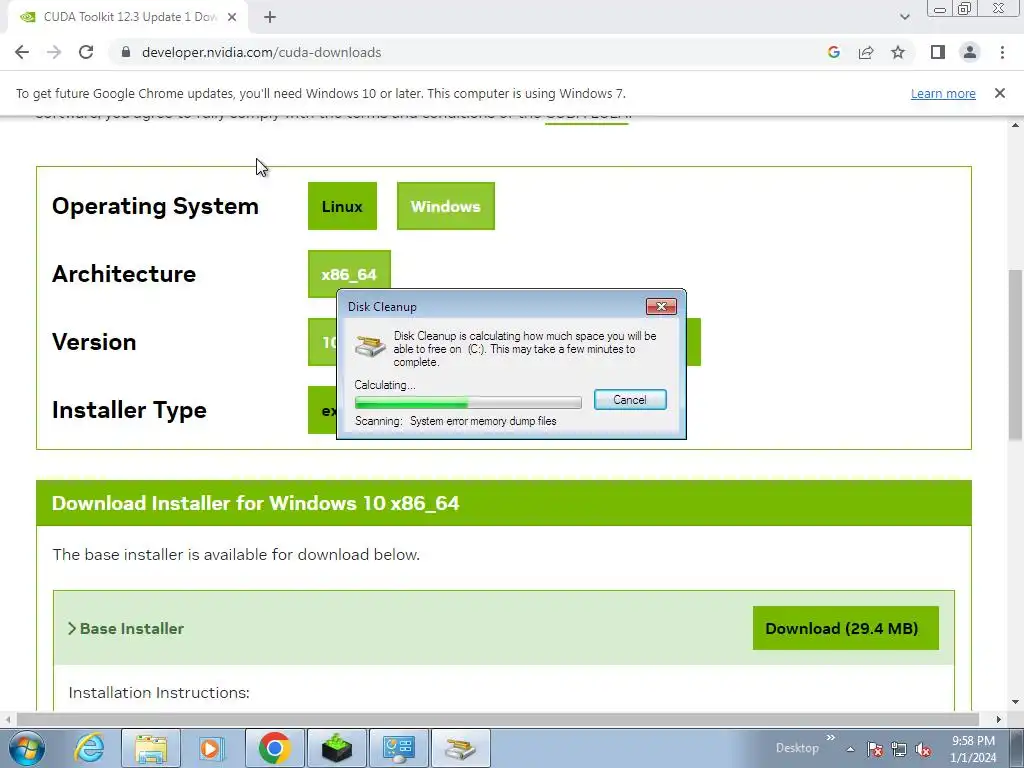Open the green cube app in the taskbar
Image resolution: width=1024 pixels, height=768 pixels.
(336, 748)
